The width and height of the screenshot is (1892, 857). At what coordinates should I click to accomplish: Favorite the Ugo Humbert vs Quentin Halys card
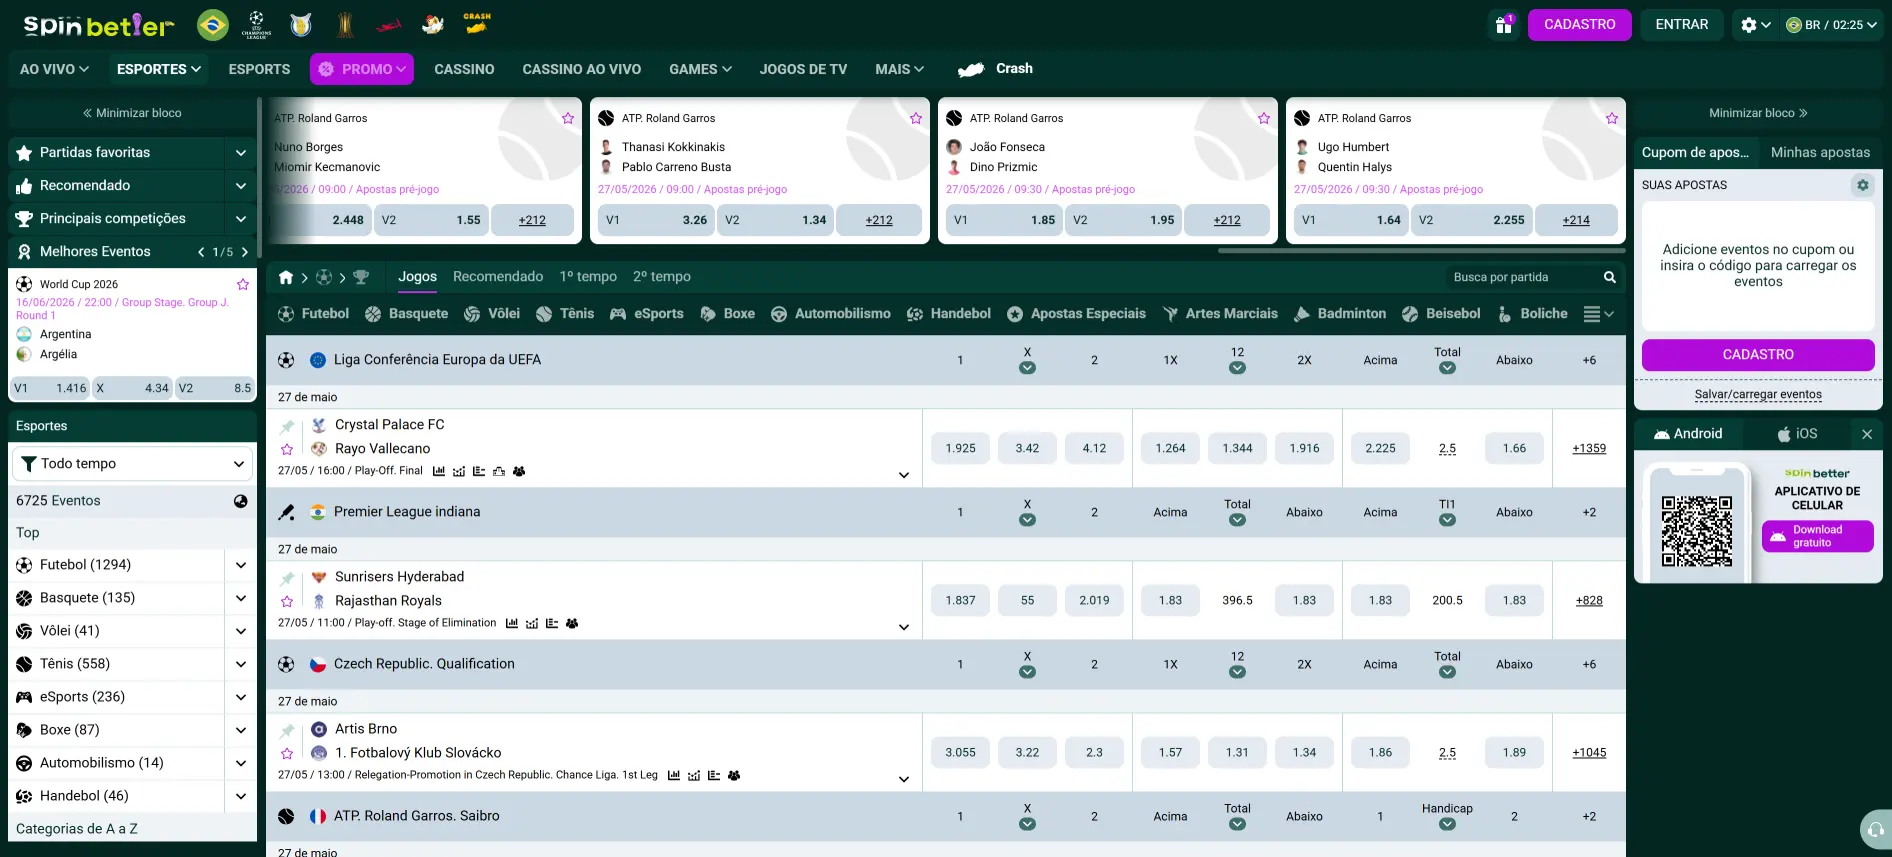pyautogui.click(x=1612, y=118)
